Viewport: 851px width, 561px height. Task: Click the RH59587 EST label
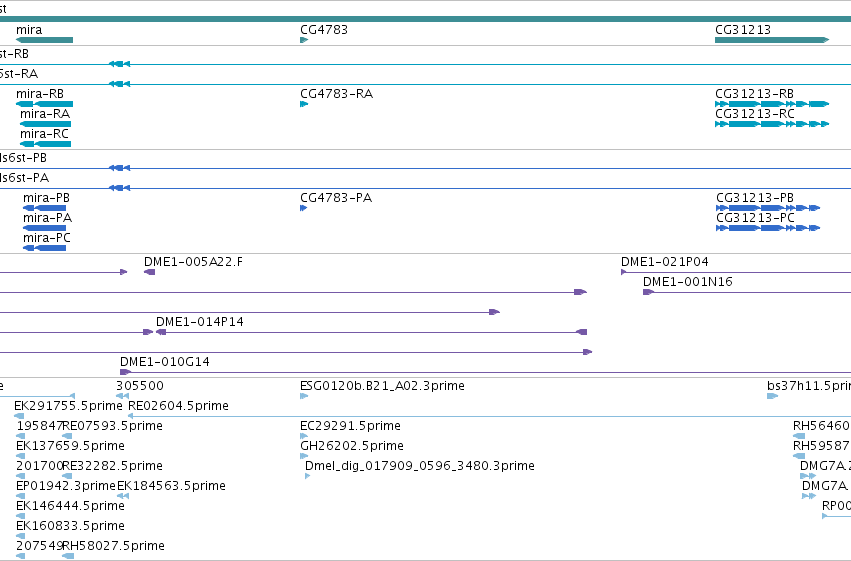[821, 446]
